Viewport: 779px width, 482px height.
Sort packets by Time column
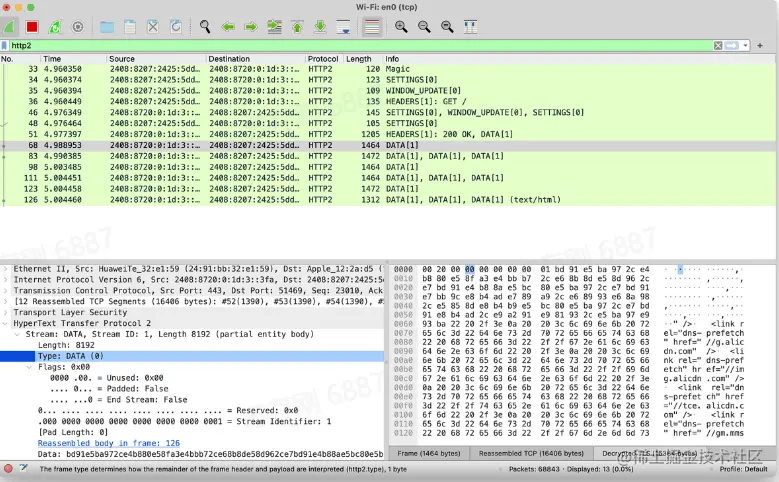point(73,59)
